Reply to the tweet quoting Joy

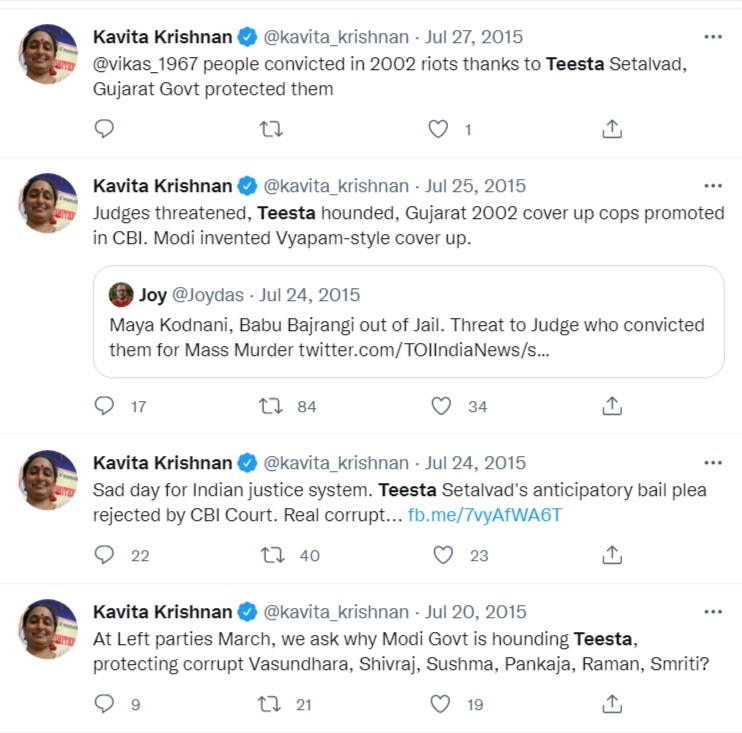[x=104, y=406]
